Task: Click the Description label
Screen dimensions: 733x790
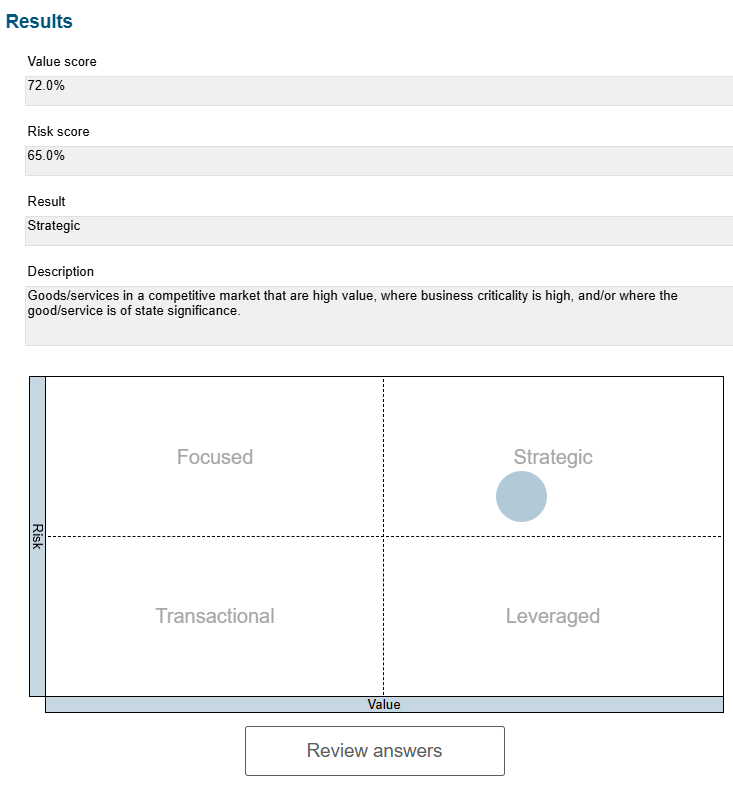Action: (x=60, y=272)
